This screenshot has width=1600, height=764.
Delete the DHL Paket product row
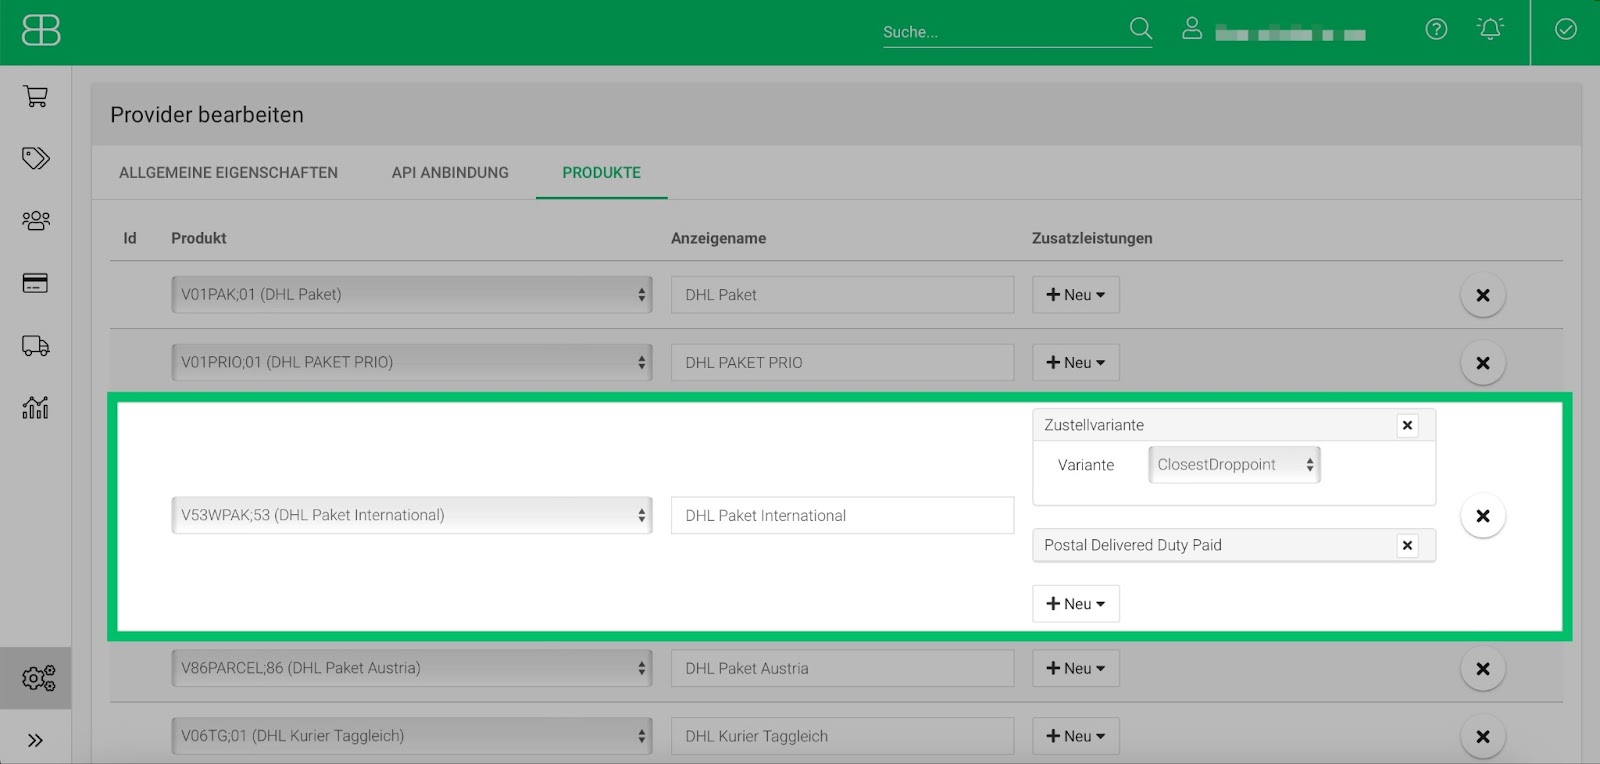[x=1483, y=295]
